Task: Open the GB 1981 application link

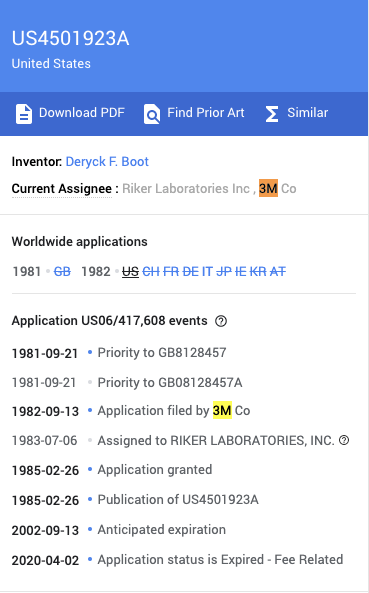Action: tap(62, 272)
